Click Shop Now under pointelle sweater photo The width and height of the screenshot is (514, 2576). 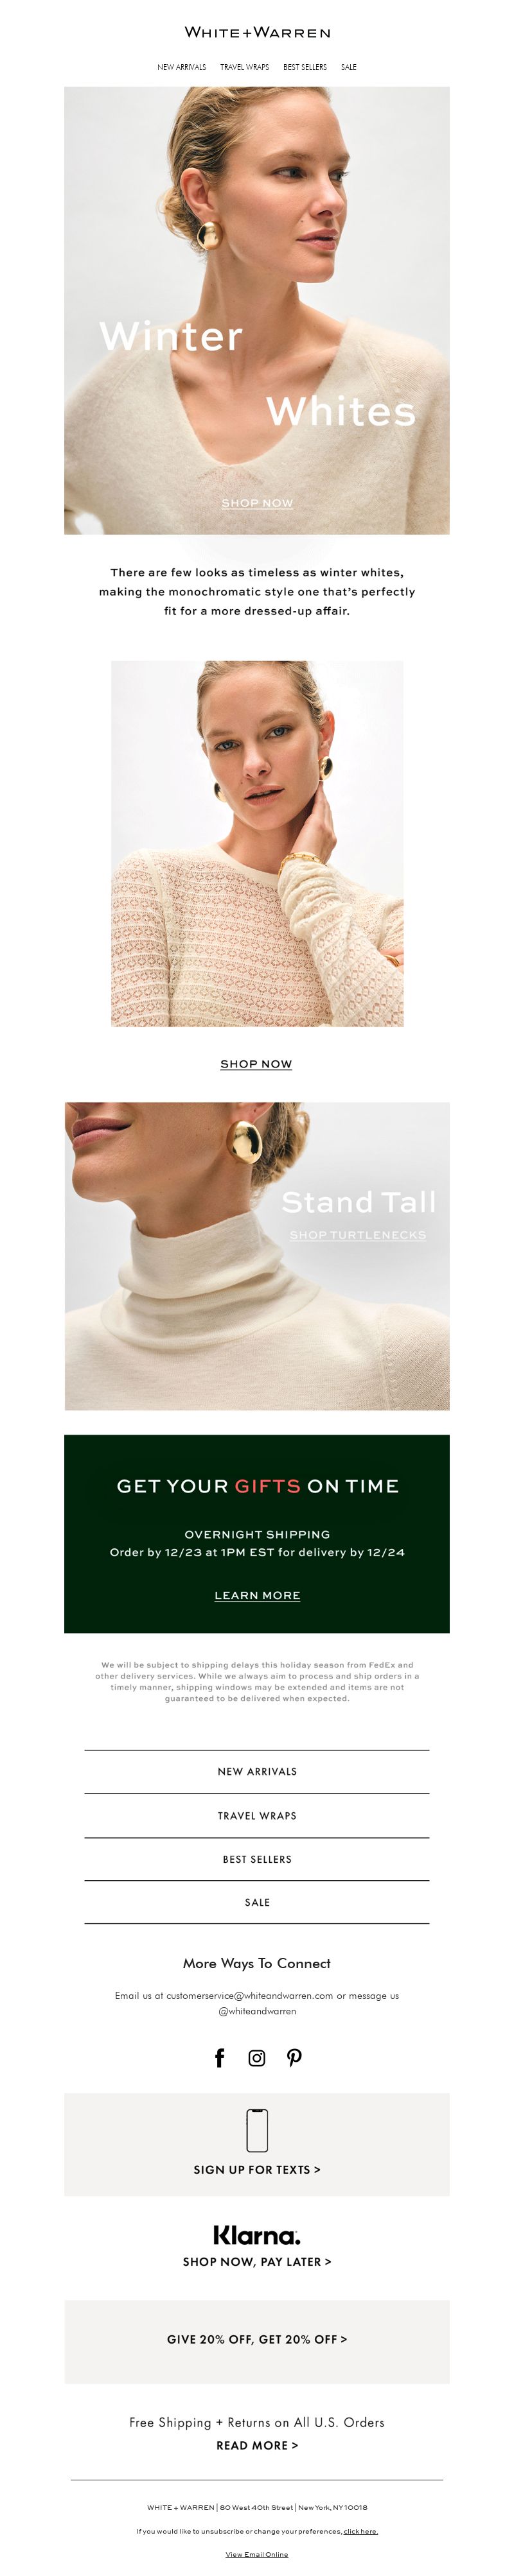tap(256, 1064)
